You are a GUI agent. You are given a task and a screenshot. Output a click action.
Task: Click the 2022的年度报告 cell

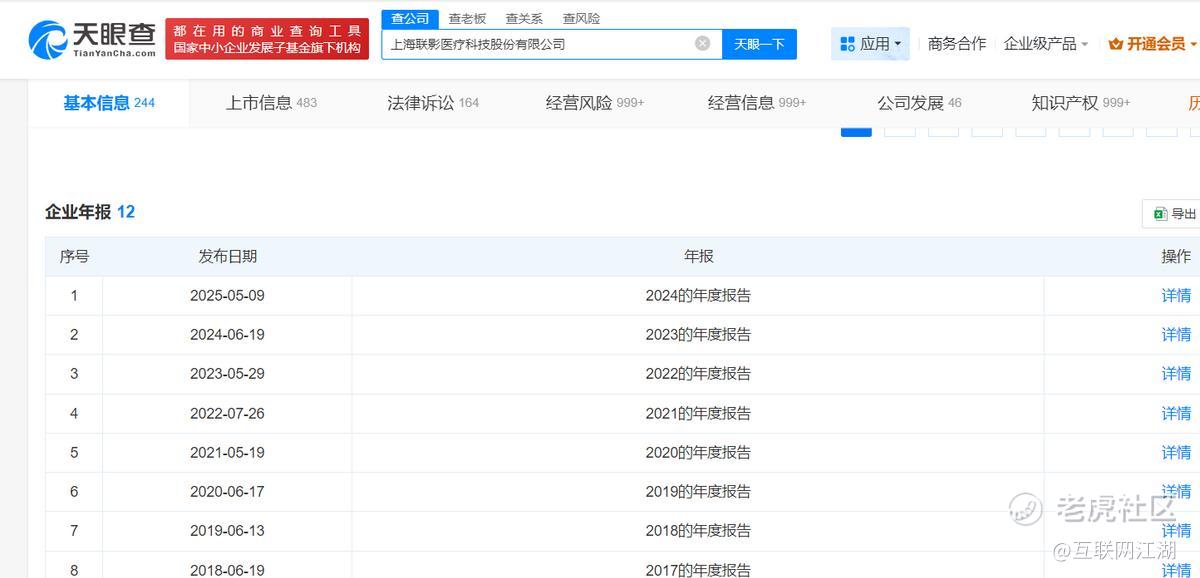tap(698, 373)
